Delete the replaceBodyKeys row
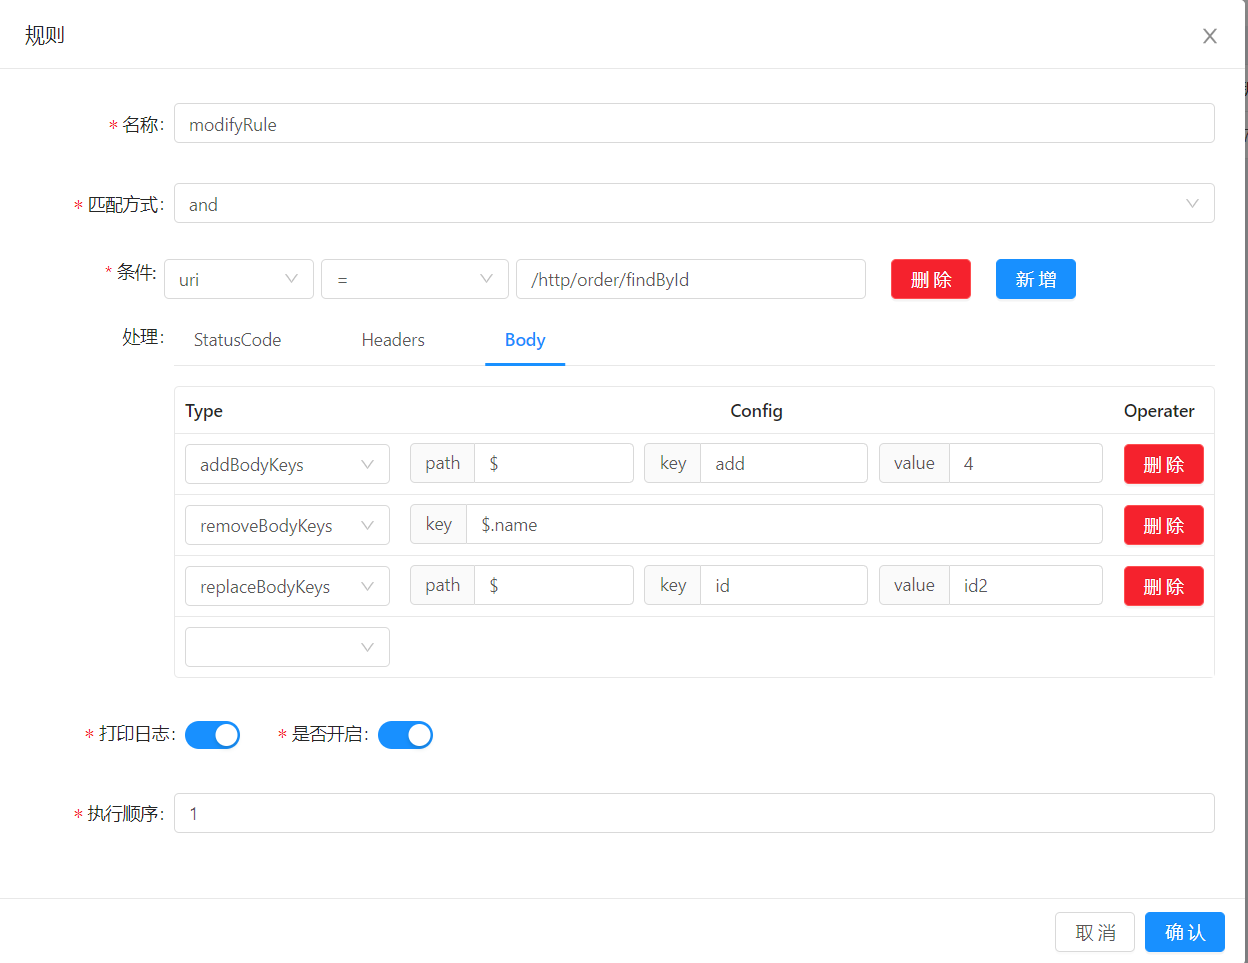The height and width of the screenshot is (963, 1248). [1163, 586]
